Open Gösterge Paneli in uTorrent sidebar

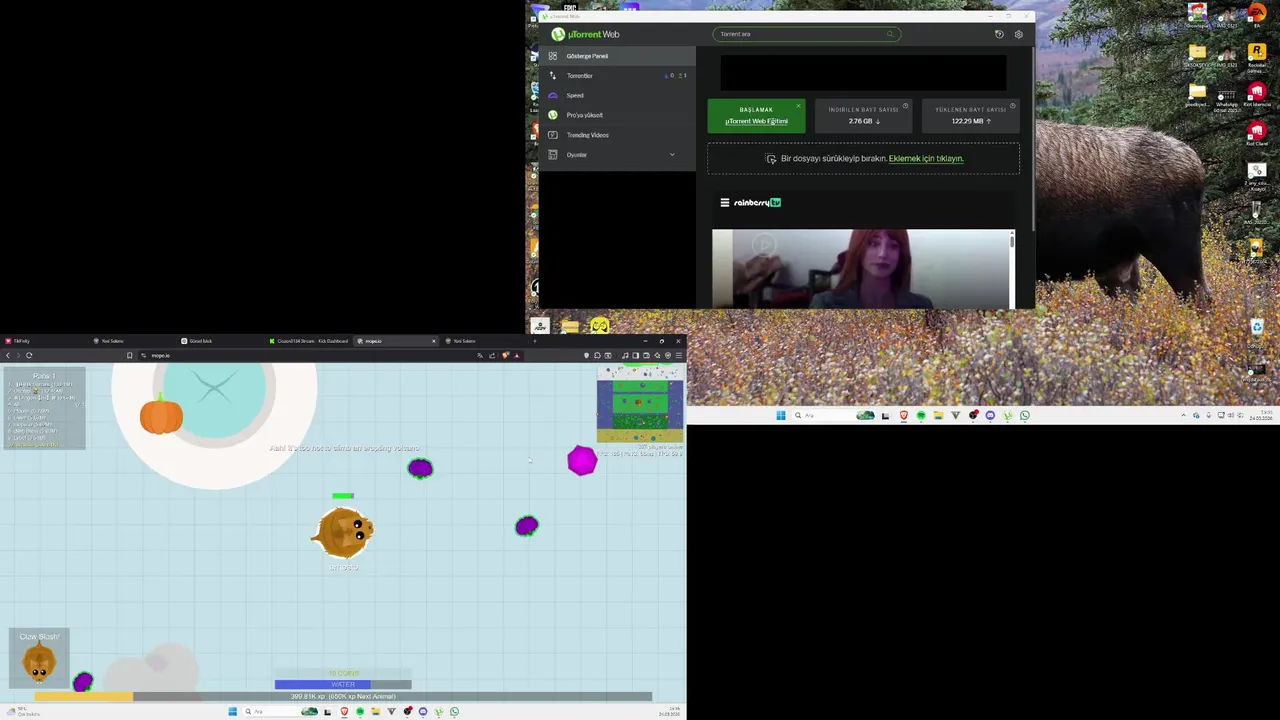point(616,56)
